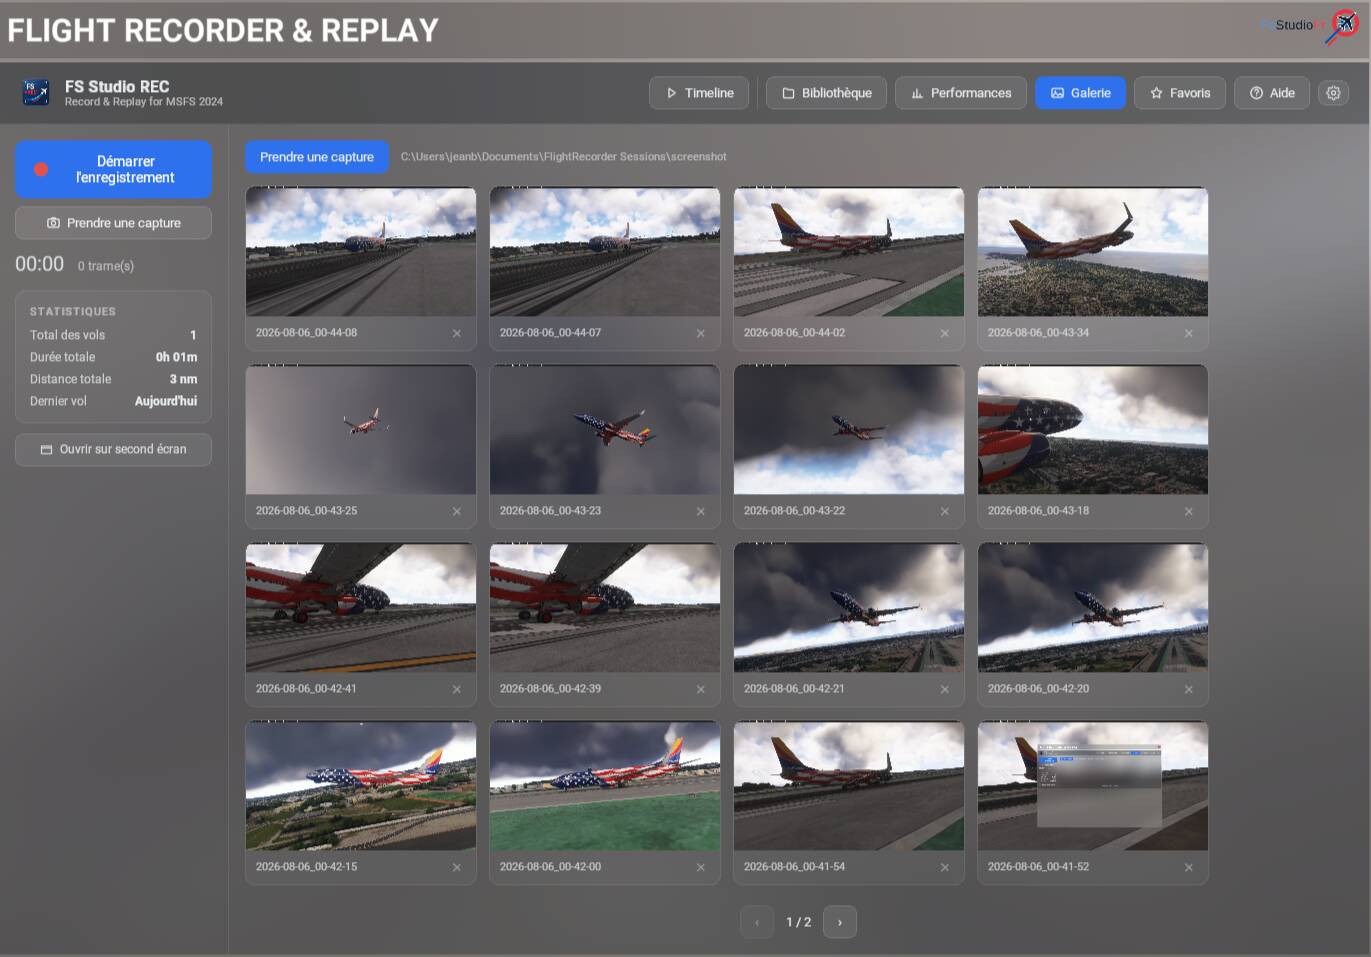The height and width of the screenshot is (957, 1371).
Task: Delete the 2026-08-06_00-42-15 capture via X
Action: pos(457,867)
